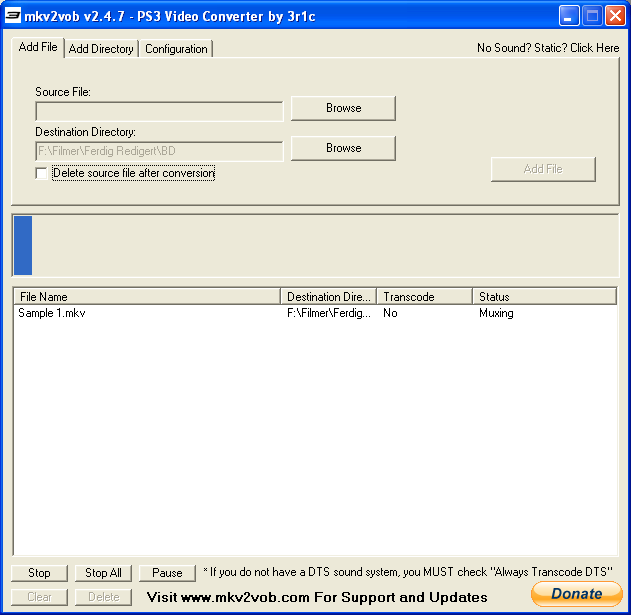Enable Delete source file after conversion checkbox
632x615 pixels.
[x=41, y=173]
